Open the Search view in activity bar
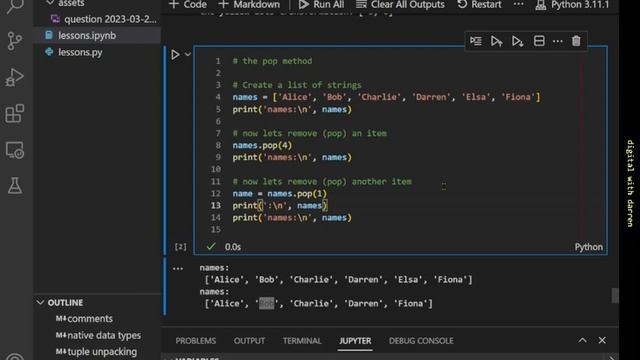Image resolution: width=640 pixels, height=360 pixels. [x=15, y=6]
